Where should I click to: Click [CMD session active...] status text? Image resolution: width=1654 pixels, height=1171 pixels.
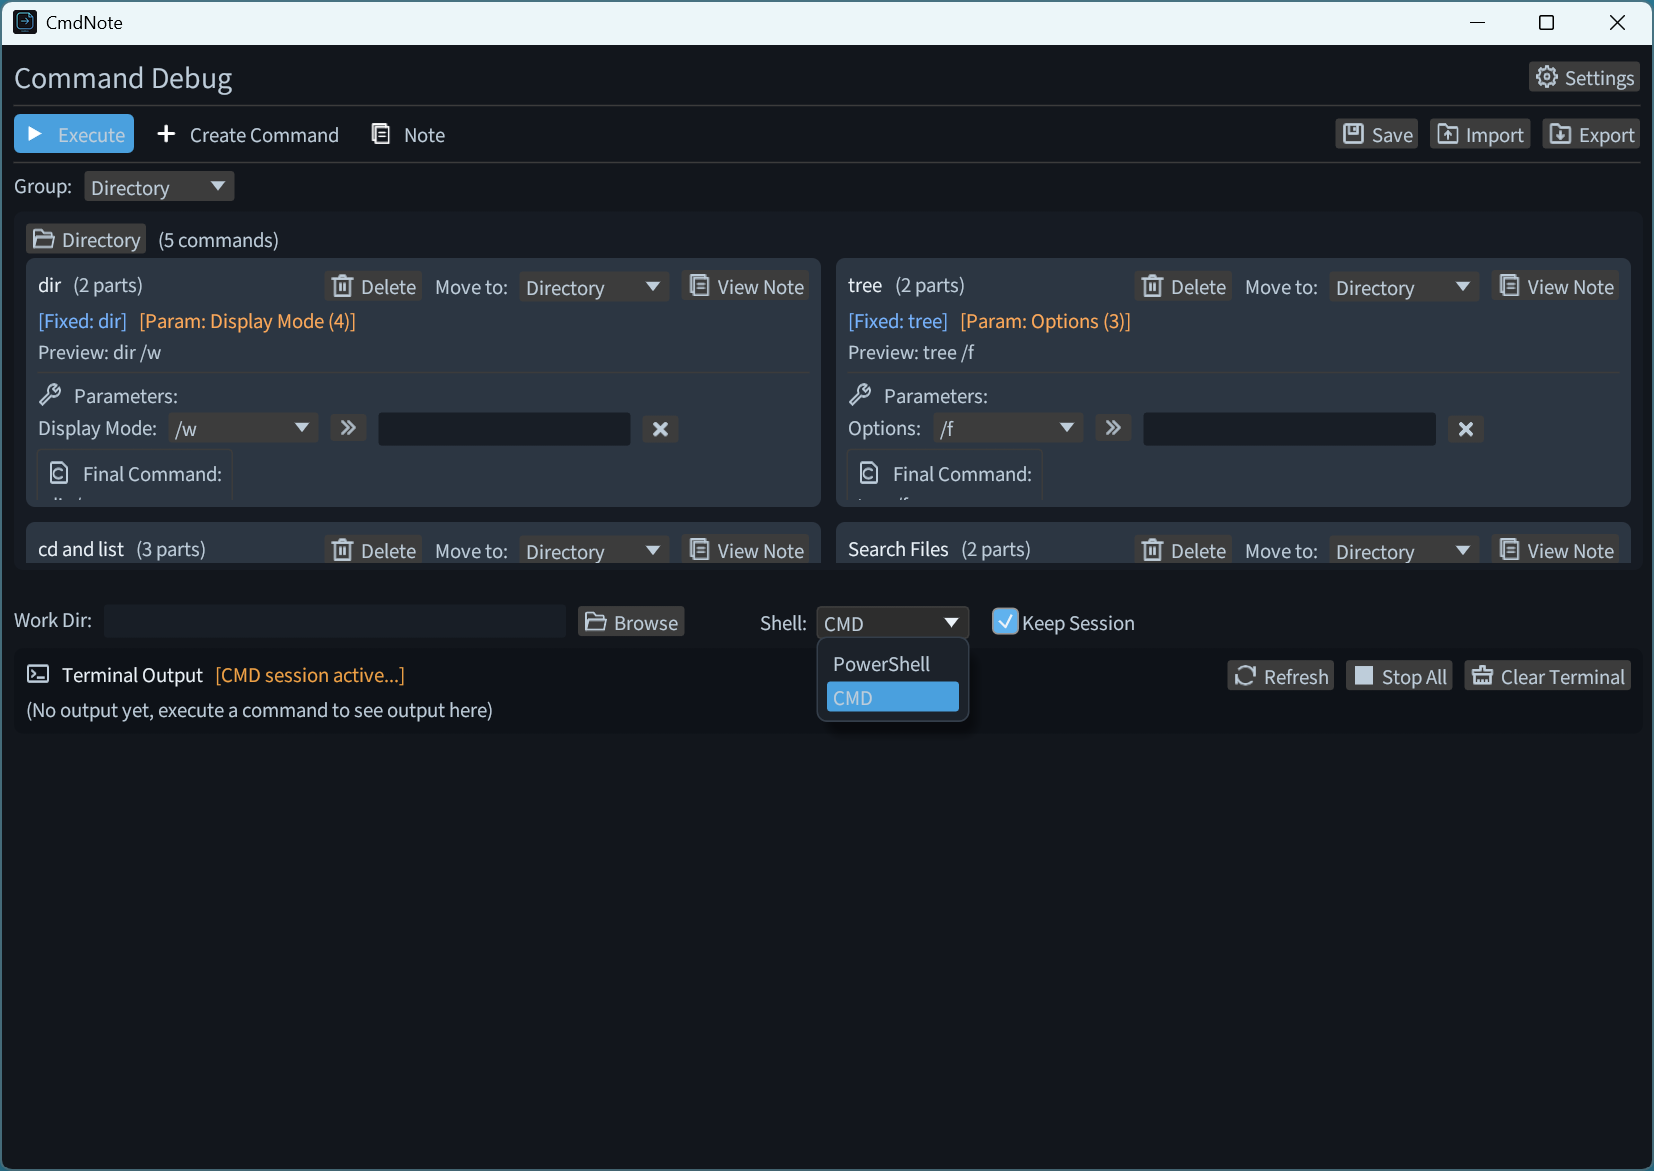pos(310,675)
